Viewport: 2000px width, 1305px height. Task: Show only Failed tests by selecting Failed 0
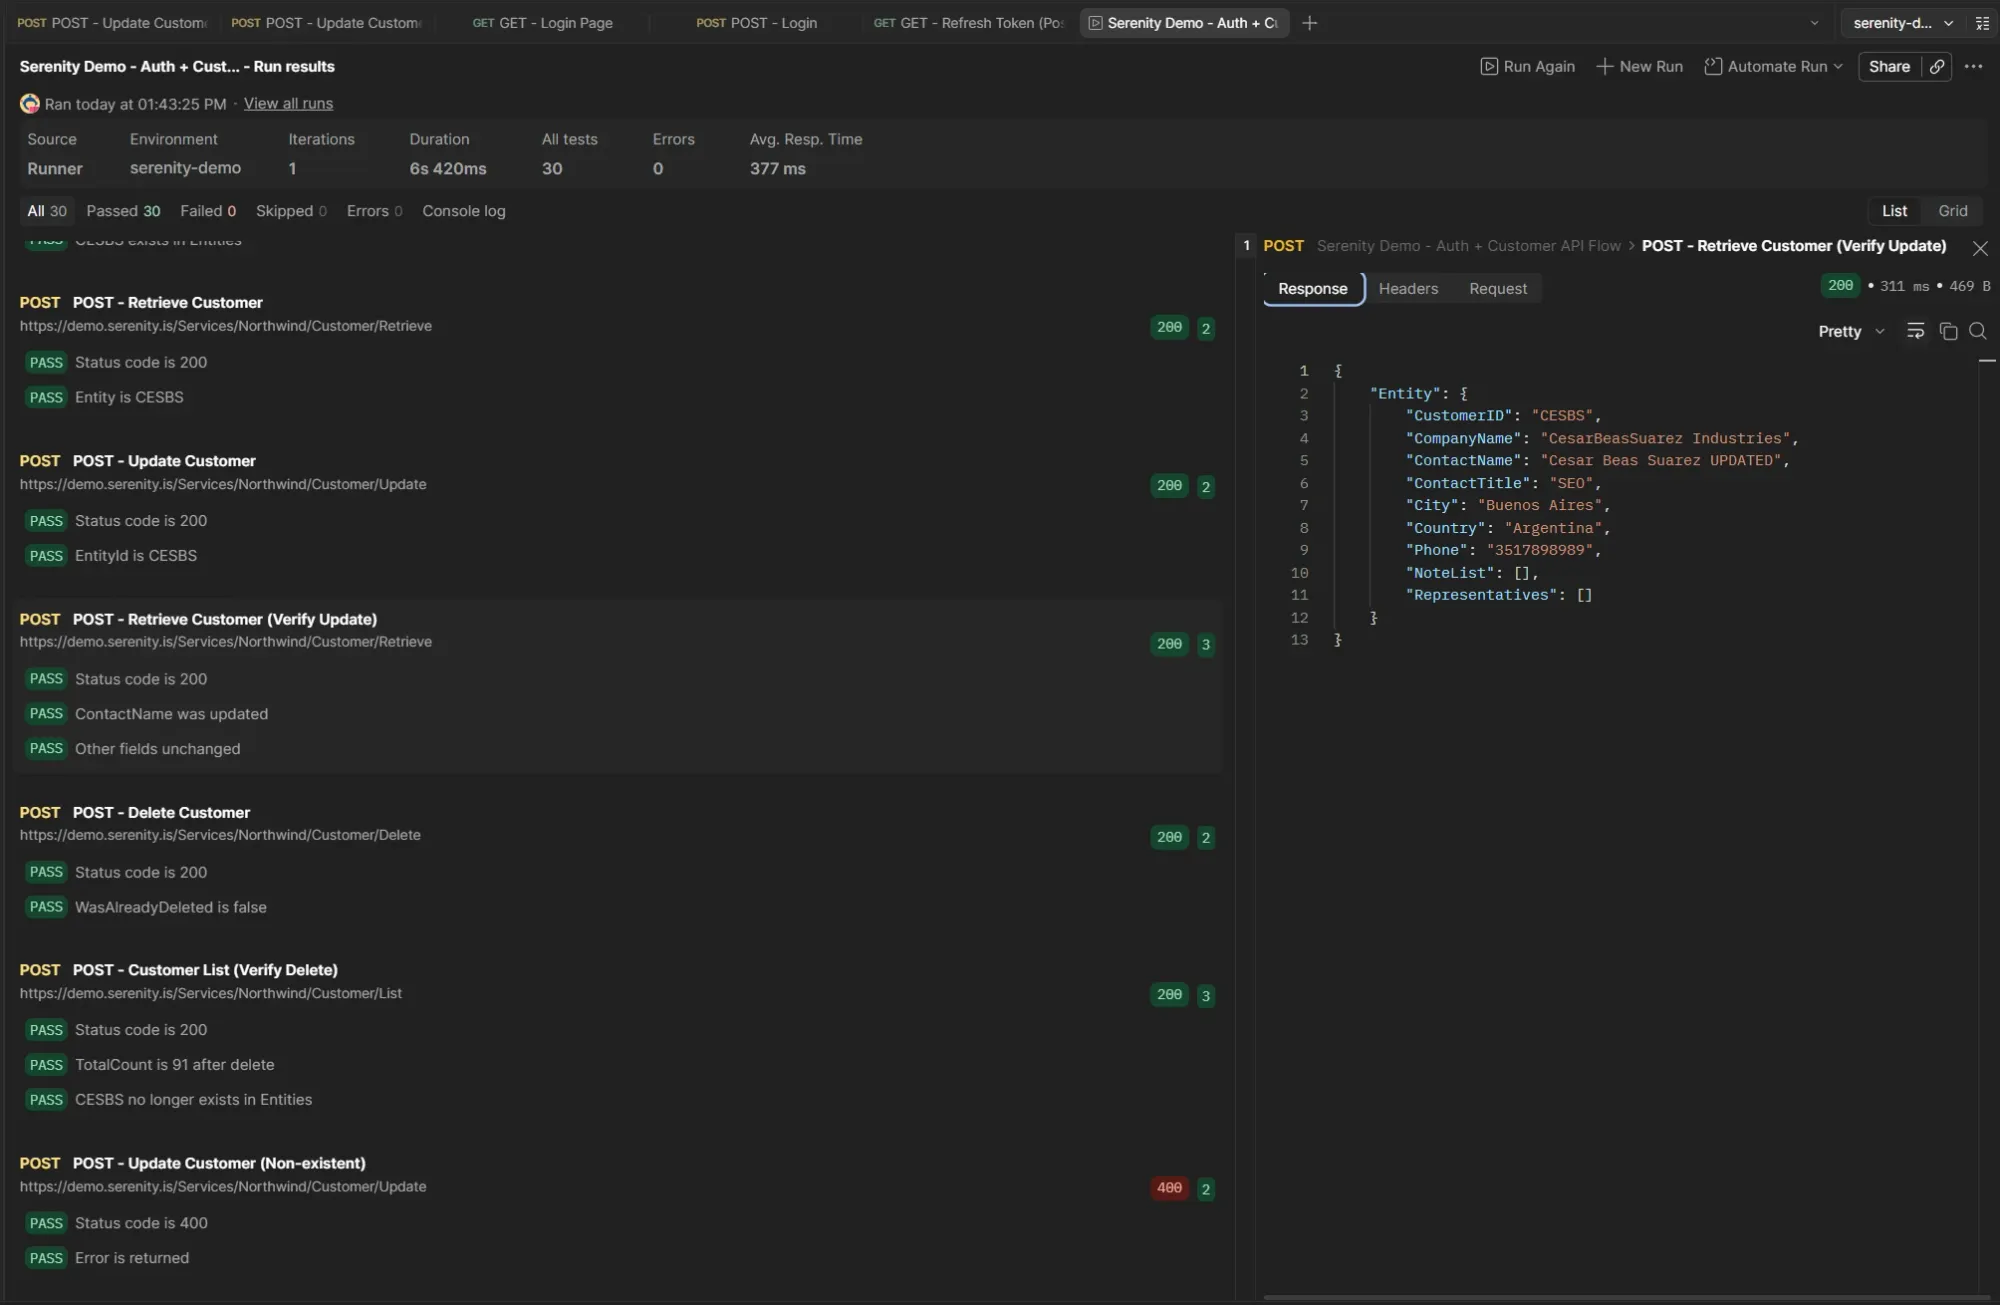[x=207, y=211]
